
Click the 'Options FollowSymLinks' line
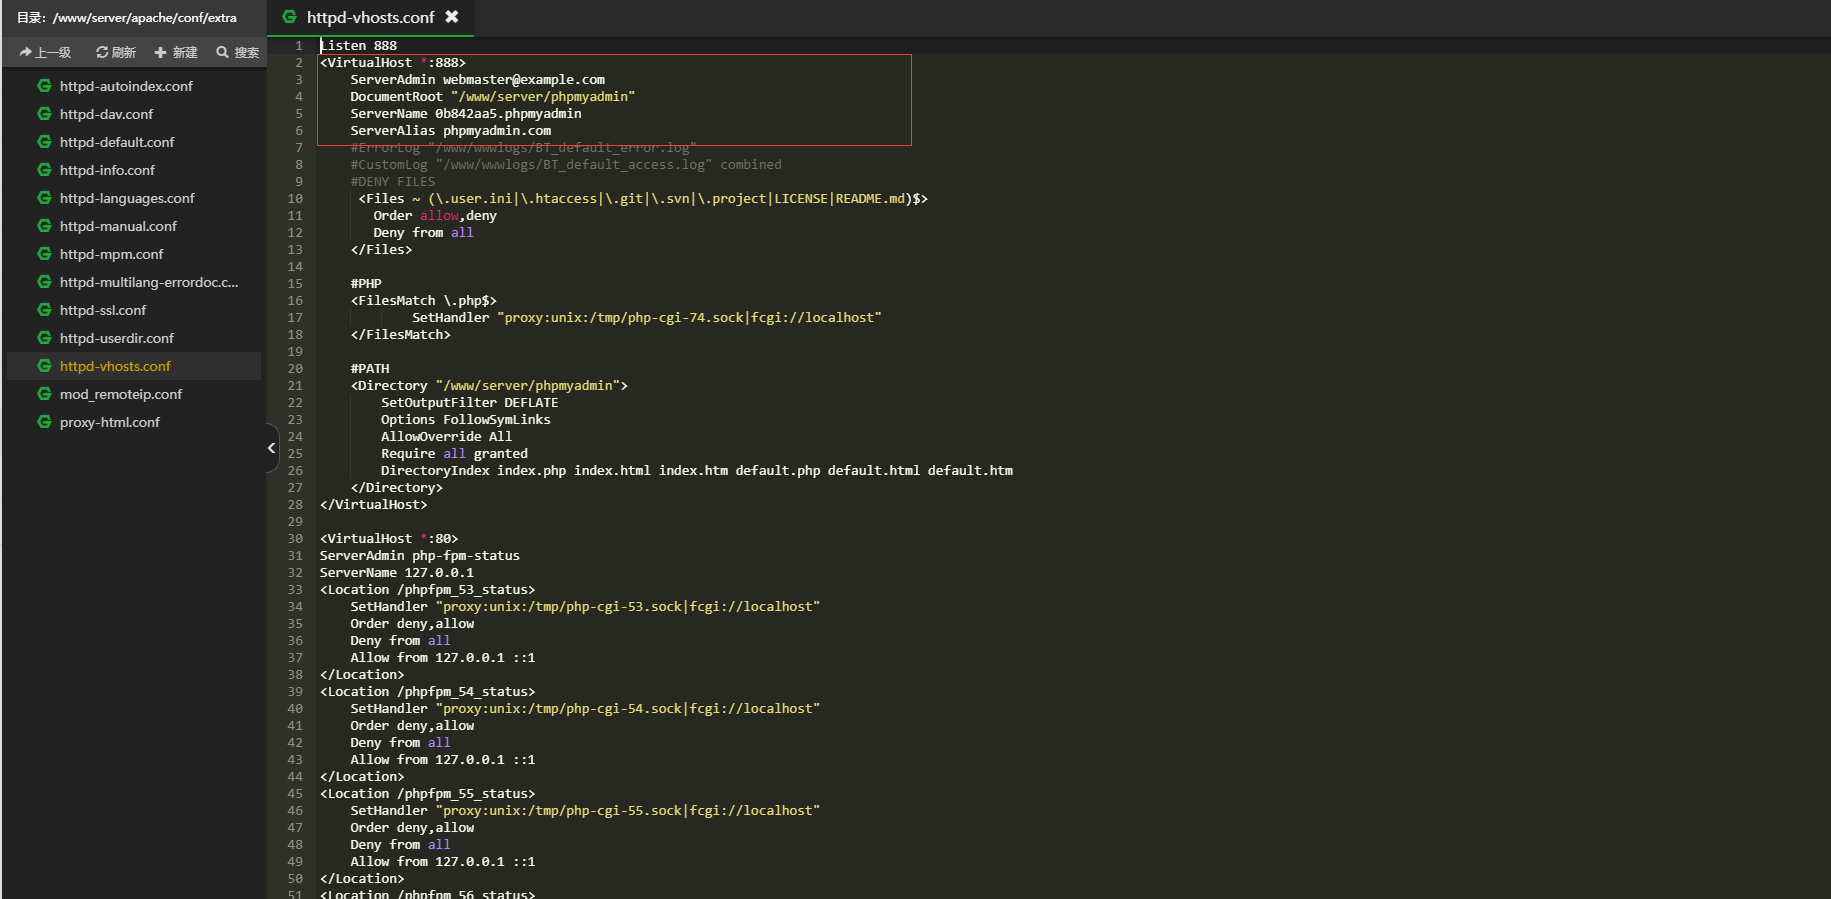tap(466, 420)
